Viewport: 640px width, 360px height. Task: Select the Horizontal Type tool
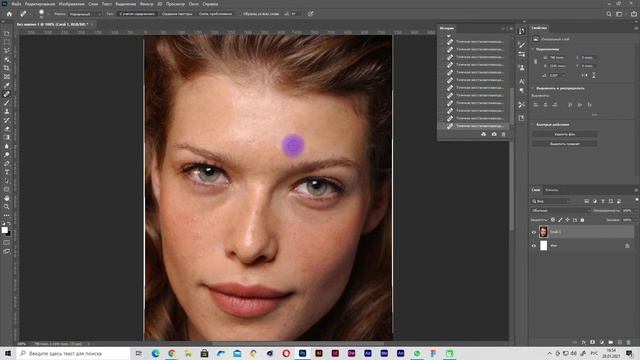(x=7, y=172)
